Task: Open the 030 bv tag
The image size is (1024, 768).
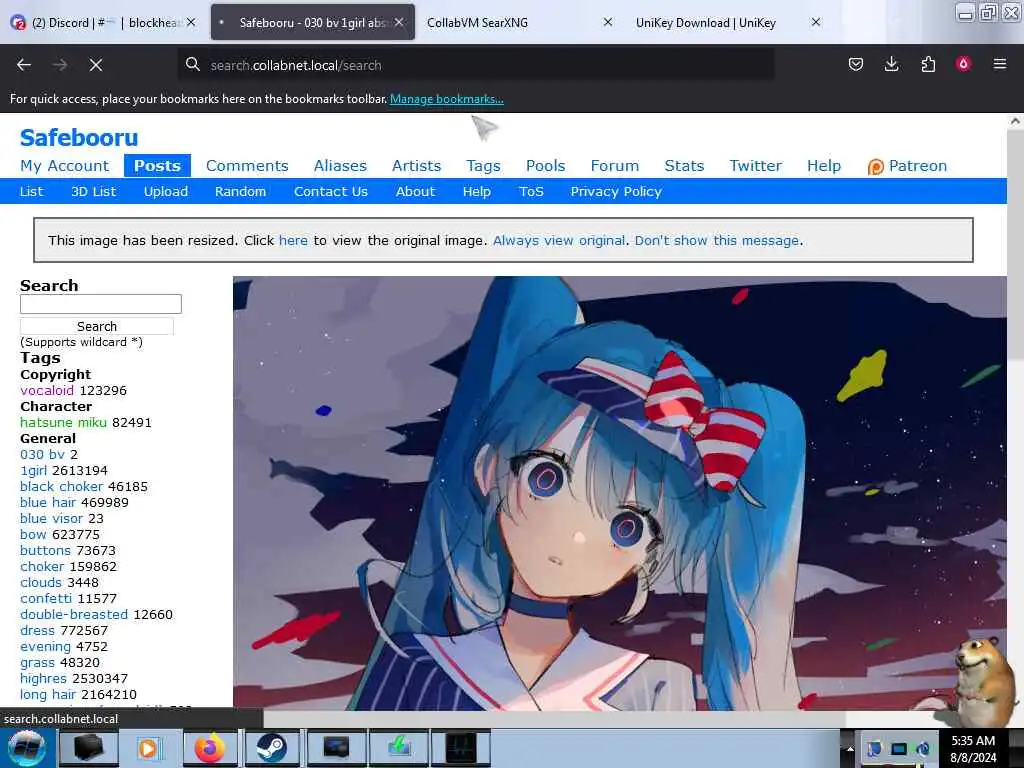Action: click(x=42, y=455)
